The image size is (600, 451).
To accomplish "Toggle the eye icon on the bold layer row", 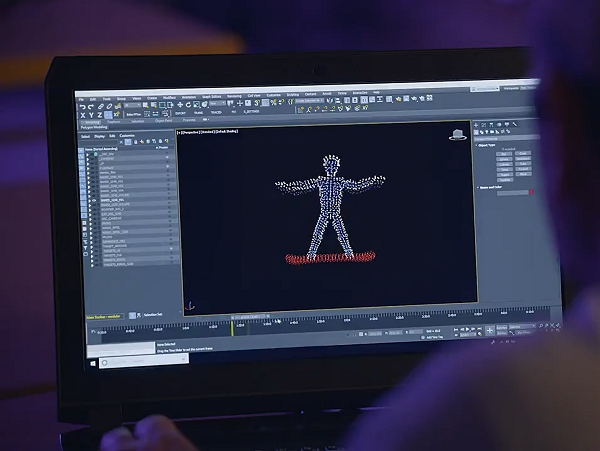I will point(94,200).
